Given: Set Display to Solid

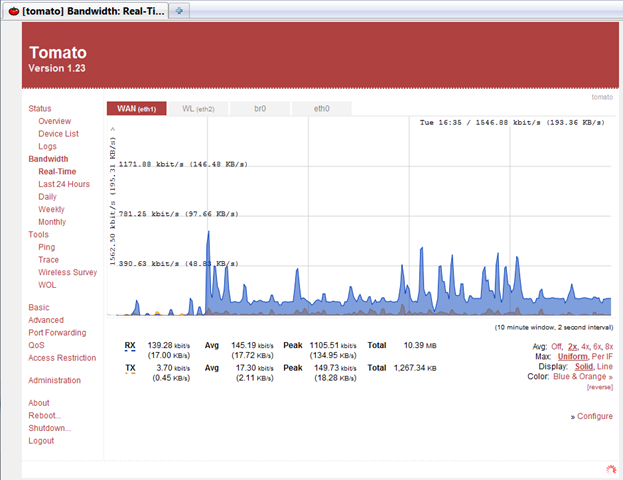Looking at the screenshot, I should tap(584, 366).
